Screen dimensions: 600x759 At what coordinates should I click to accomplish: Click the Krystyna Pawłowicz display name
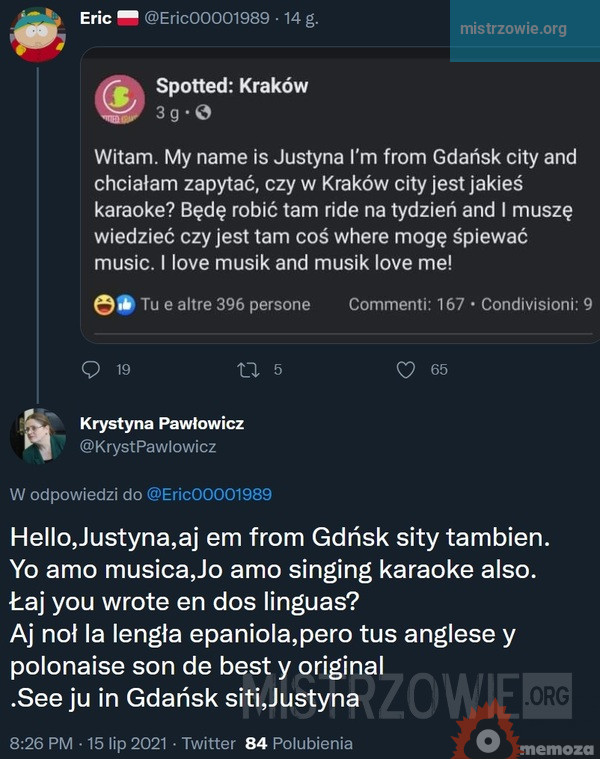(x=161, y=423)
